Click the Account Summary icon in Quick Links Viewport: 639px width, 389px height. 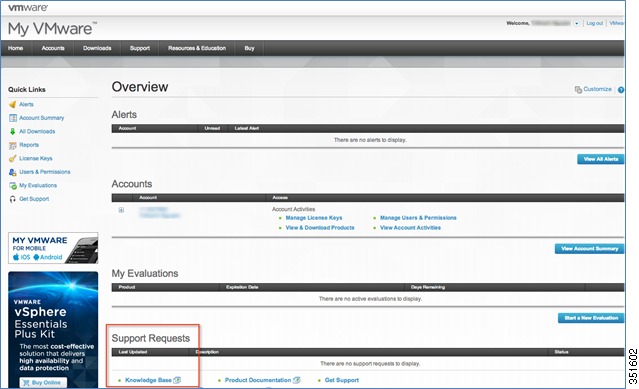click(13, 118)
